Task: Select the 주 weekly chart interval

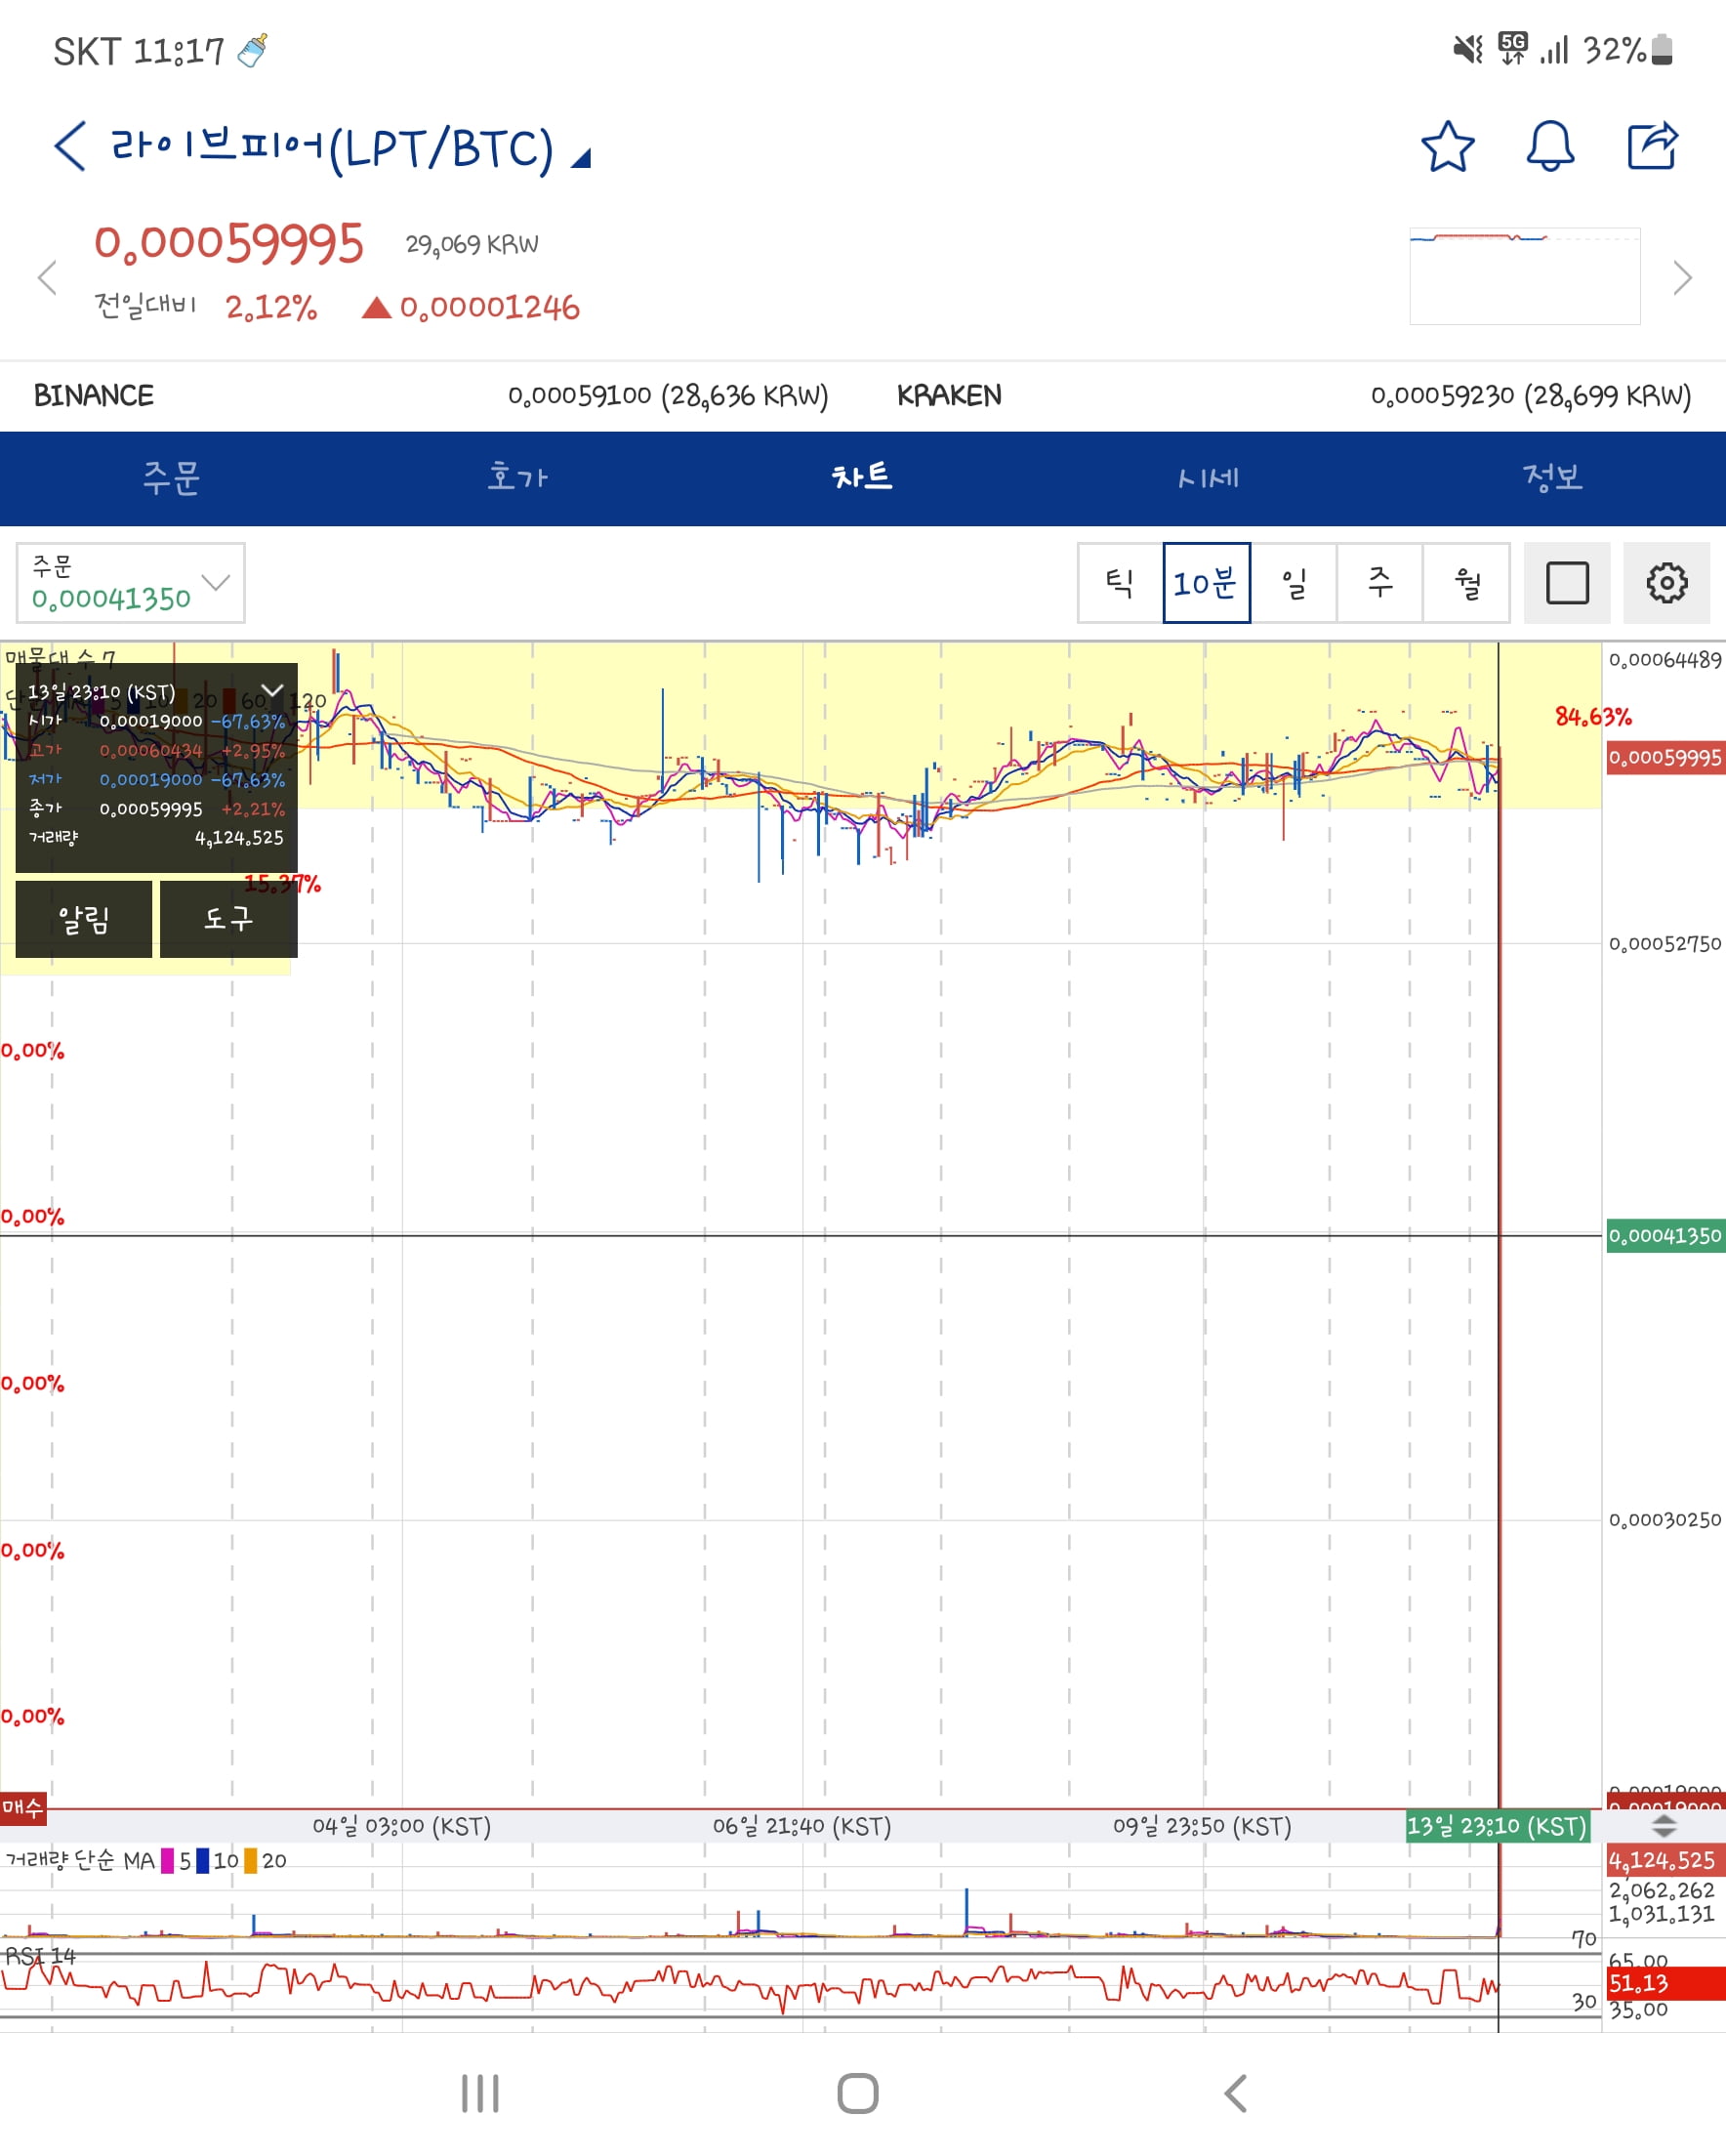Action: (x=1380, y=583)
